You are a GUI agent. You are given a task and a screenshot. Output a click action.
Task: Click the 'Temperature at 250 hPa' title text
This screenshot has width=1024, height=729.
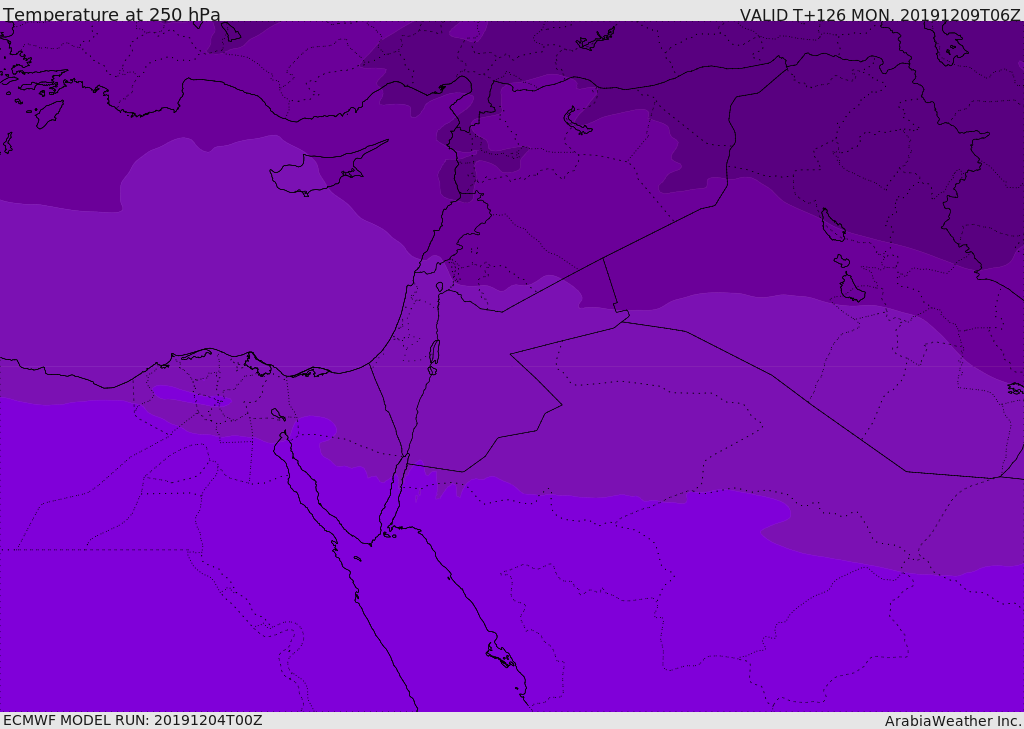112,14
